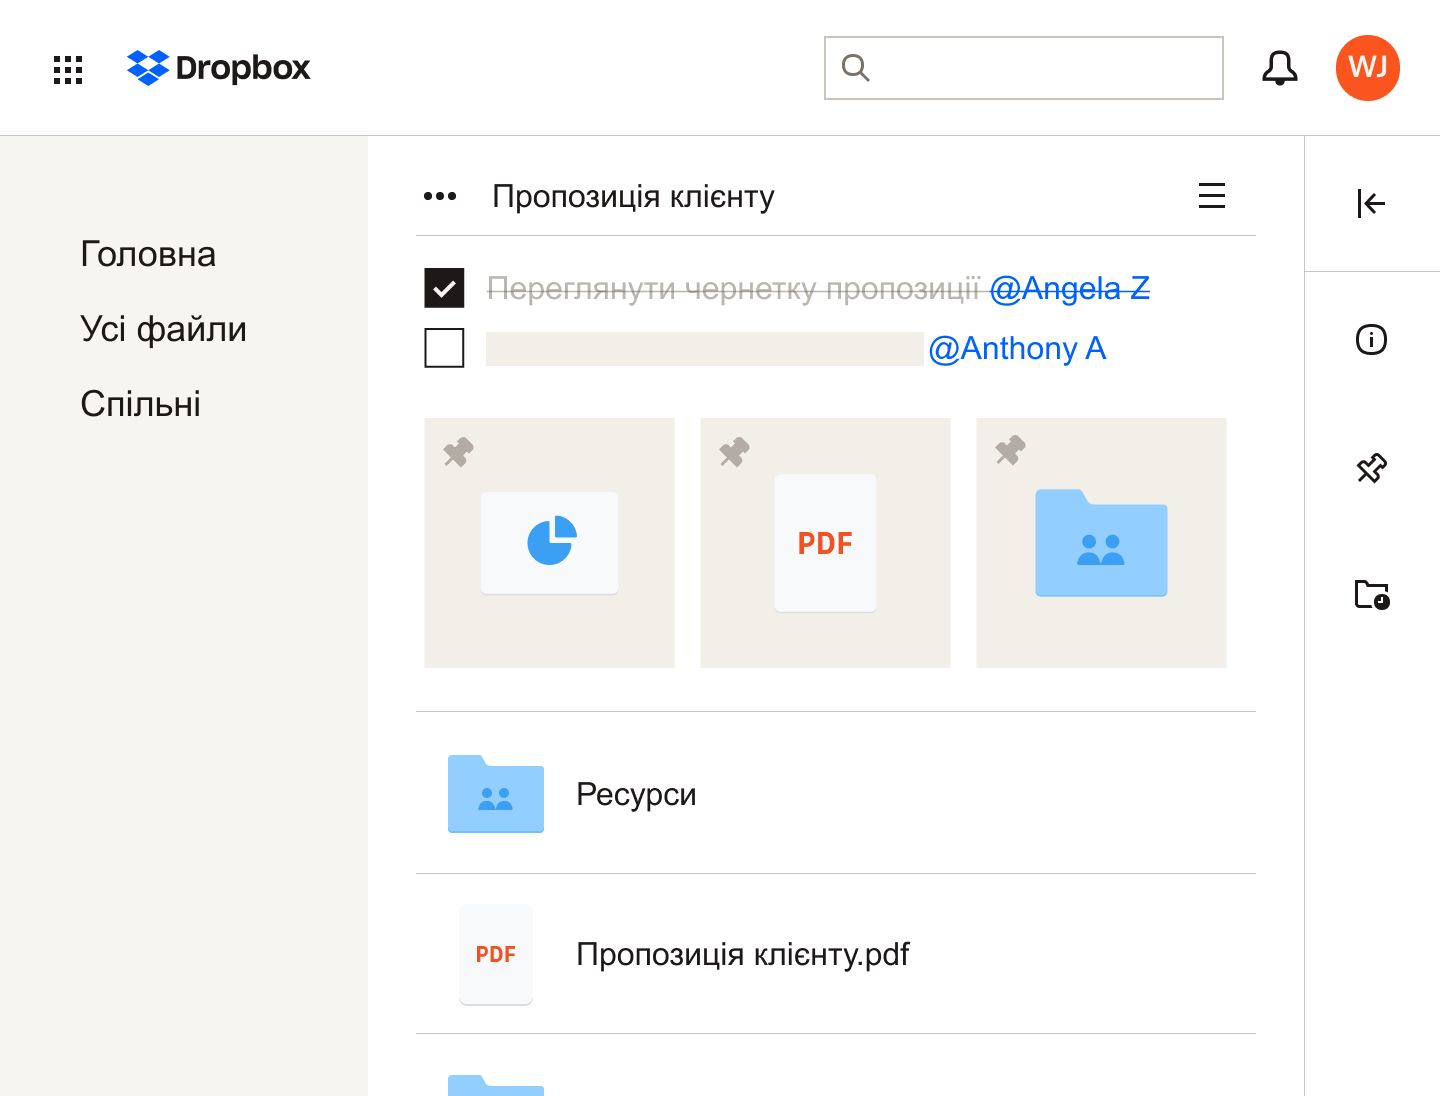This screenshot has height=1096, width=1440.
Task: Check the task assigned to Anthony A
Action: coord(445,348)
